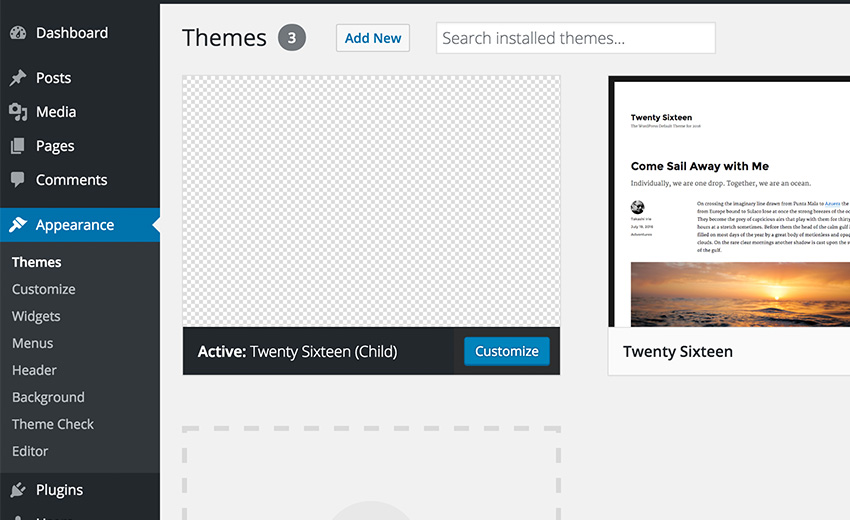Click the Media library icon

coord(18,112)
